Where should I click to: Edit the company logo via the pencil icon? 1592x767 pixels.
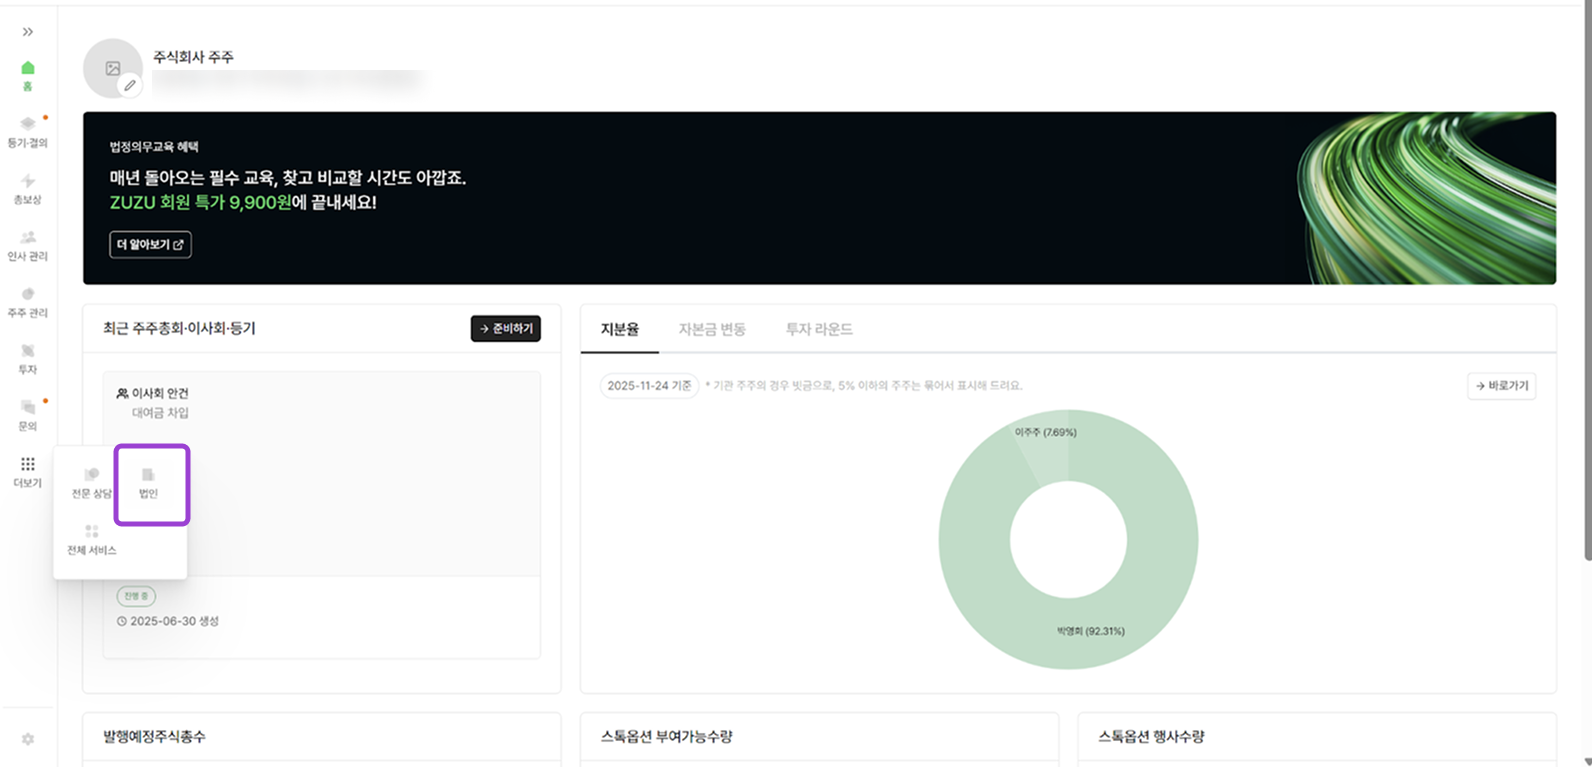130,86
